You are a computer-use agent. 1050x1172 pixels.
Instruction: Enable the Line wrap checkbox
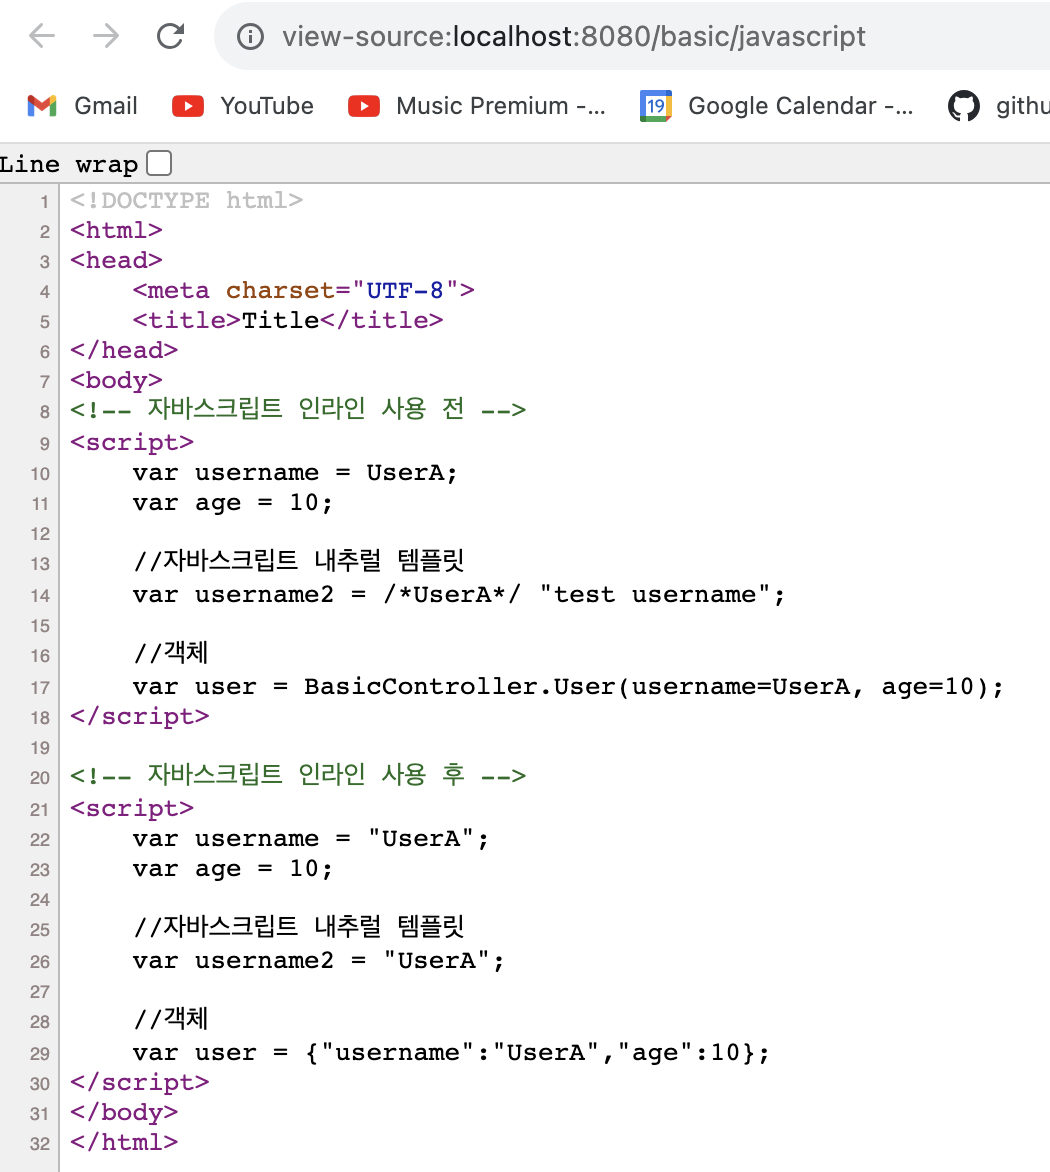(x=159, y=162)
